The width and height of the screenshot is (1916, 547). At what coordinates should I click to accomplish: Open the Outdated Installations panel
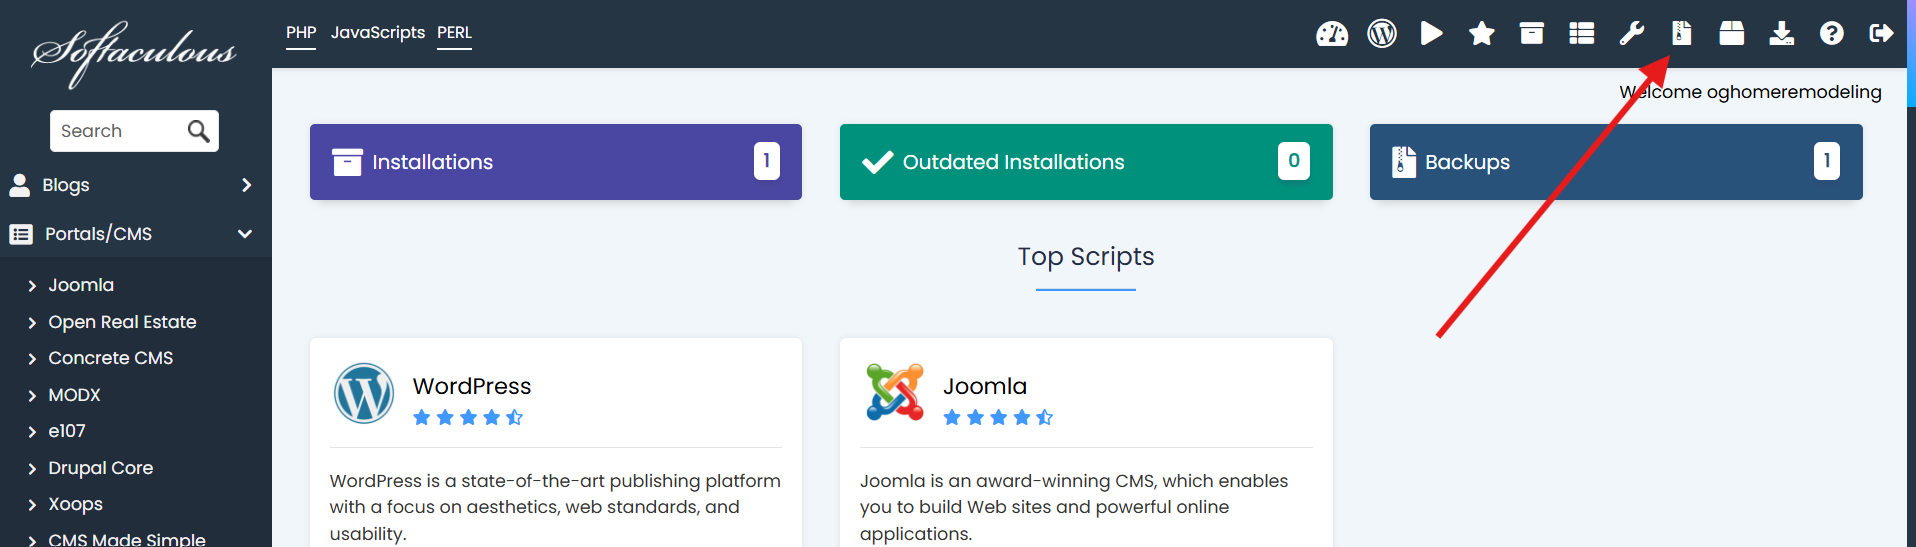point(1085,162)
